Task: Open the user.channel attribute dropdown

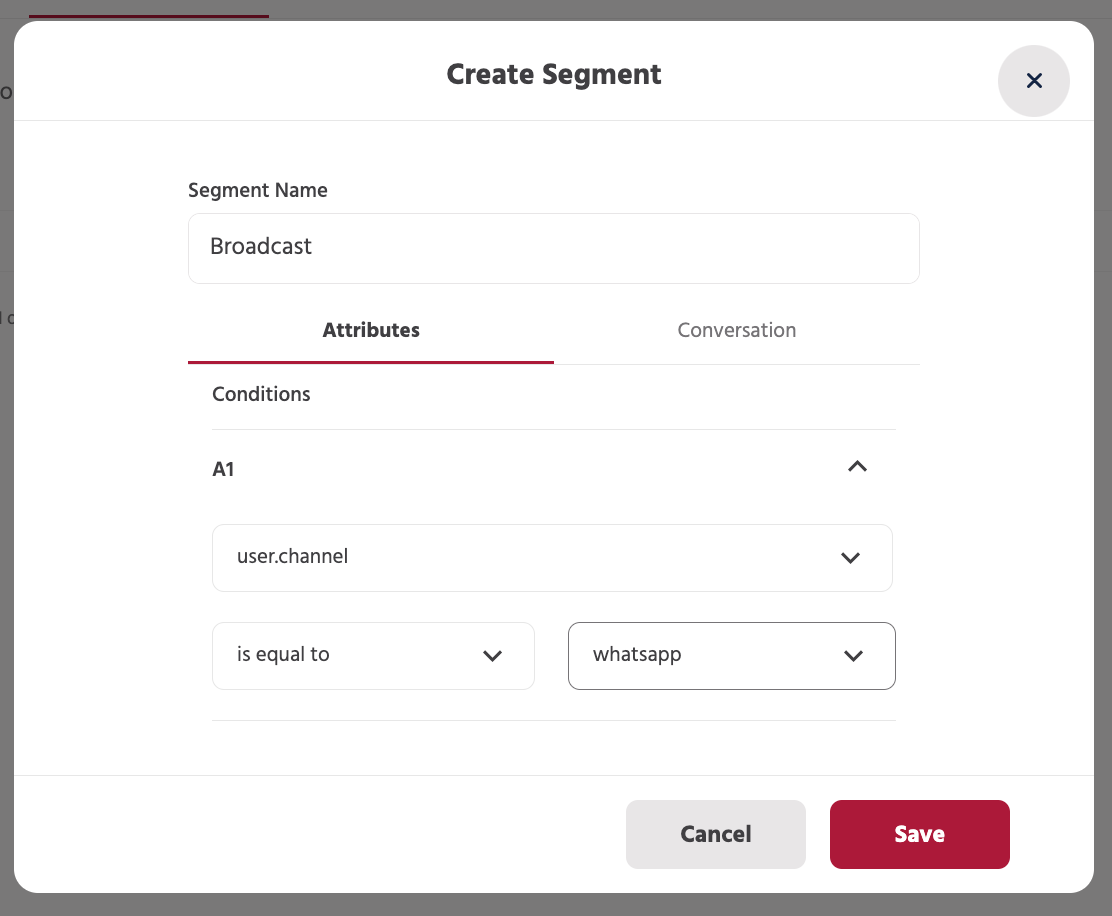Action: pos(552,558)
